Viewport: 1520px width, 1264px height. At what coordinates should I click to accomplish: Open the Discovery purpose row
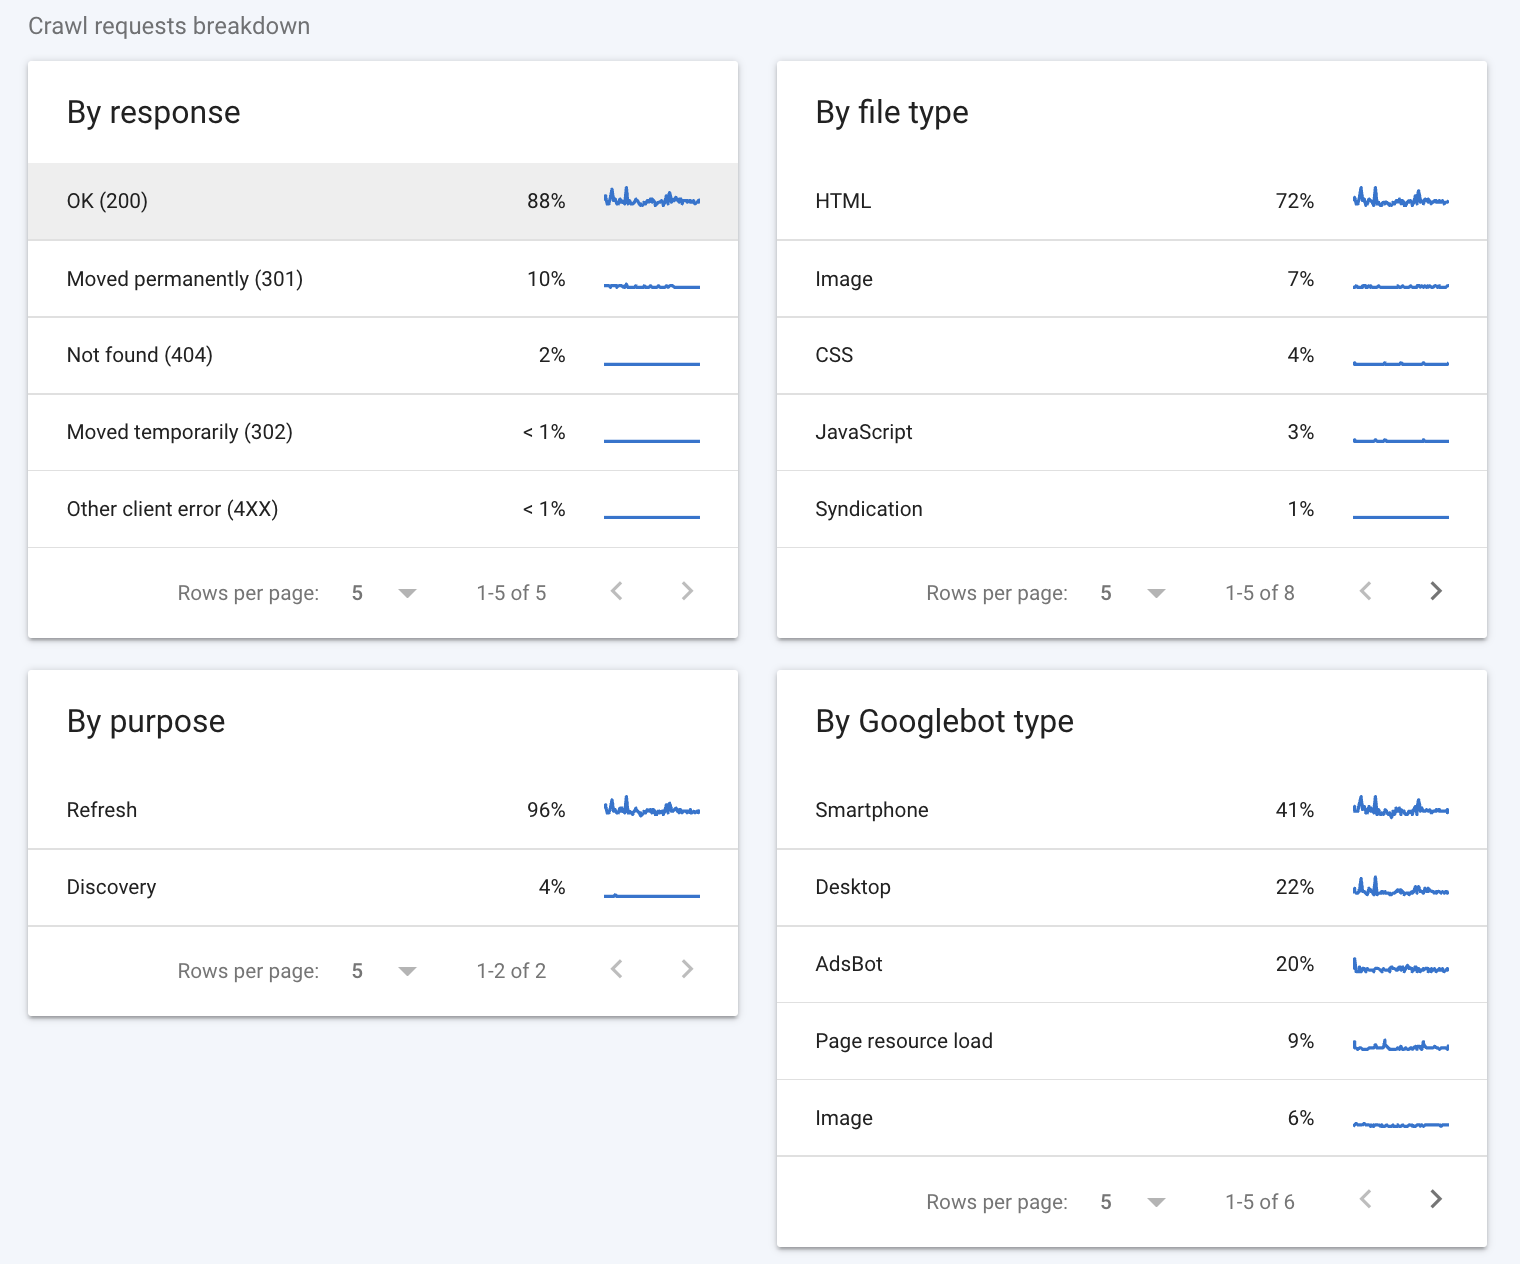click(383, 887)
